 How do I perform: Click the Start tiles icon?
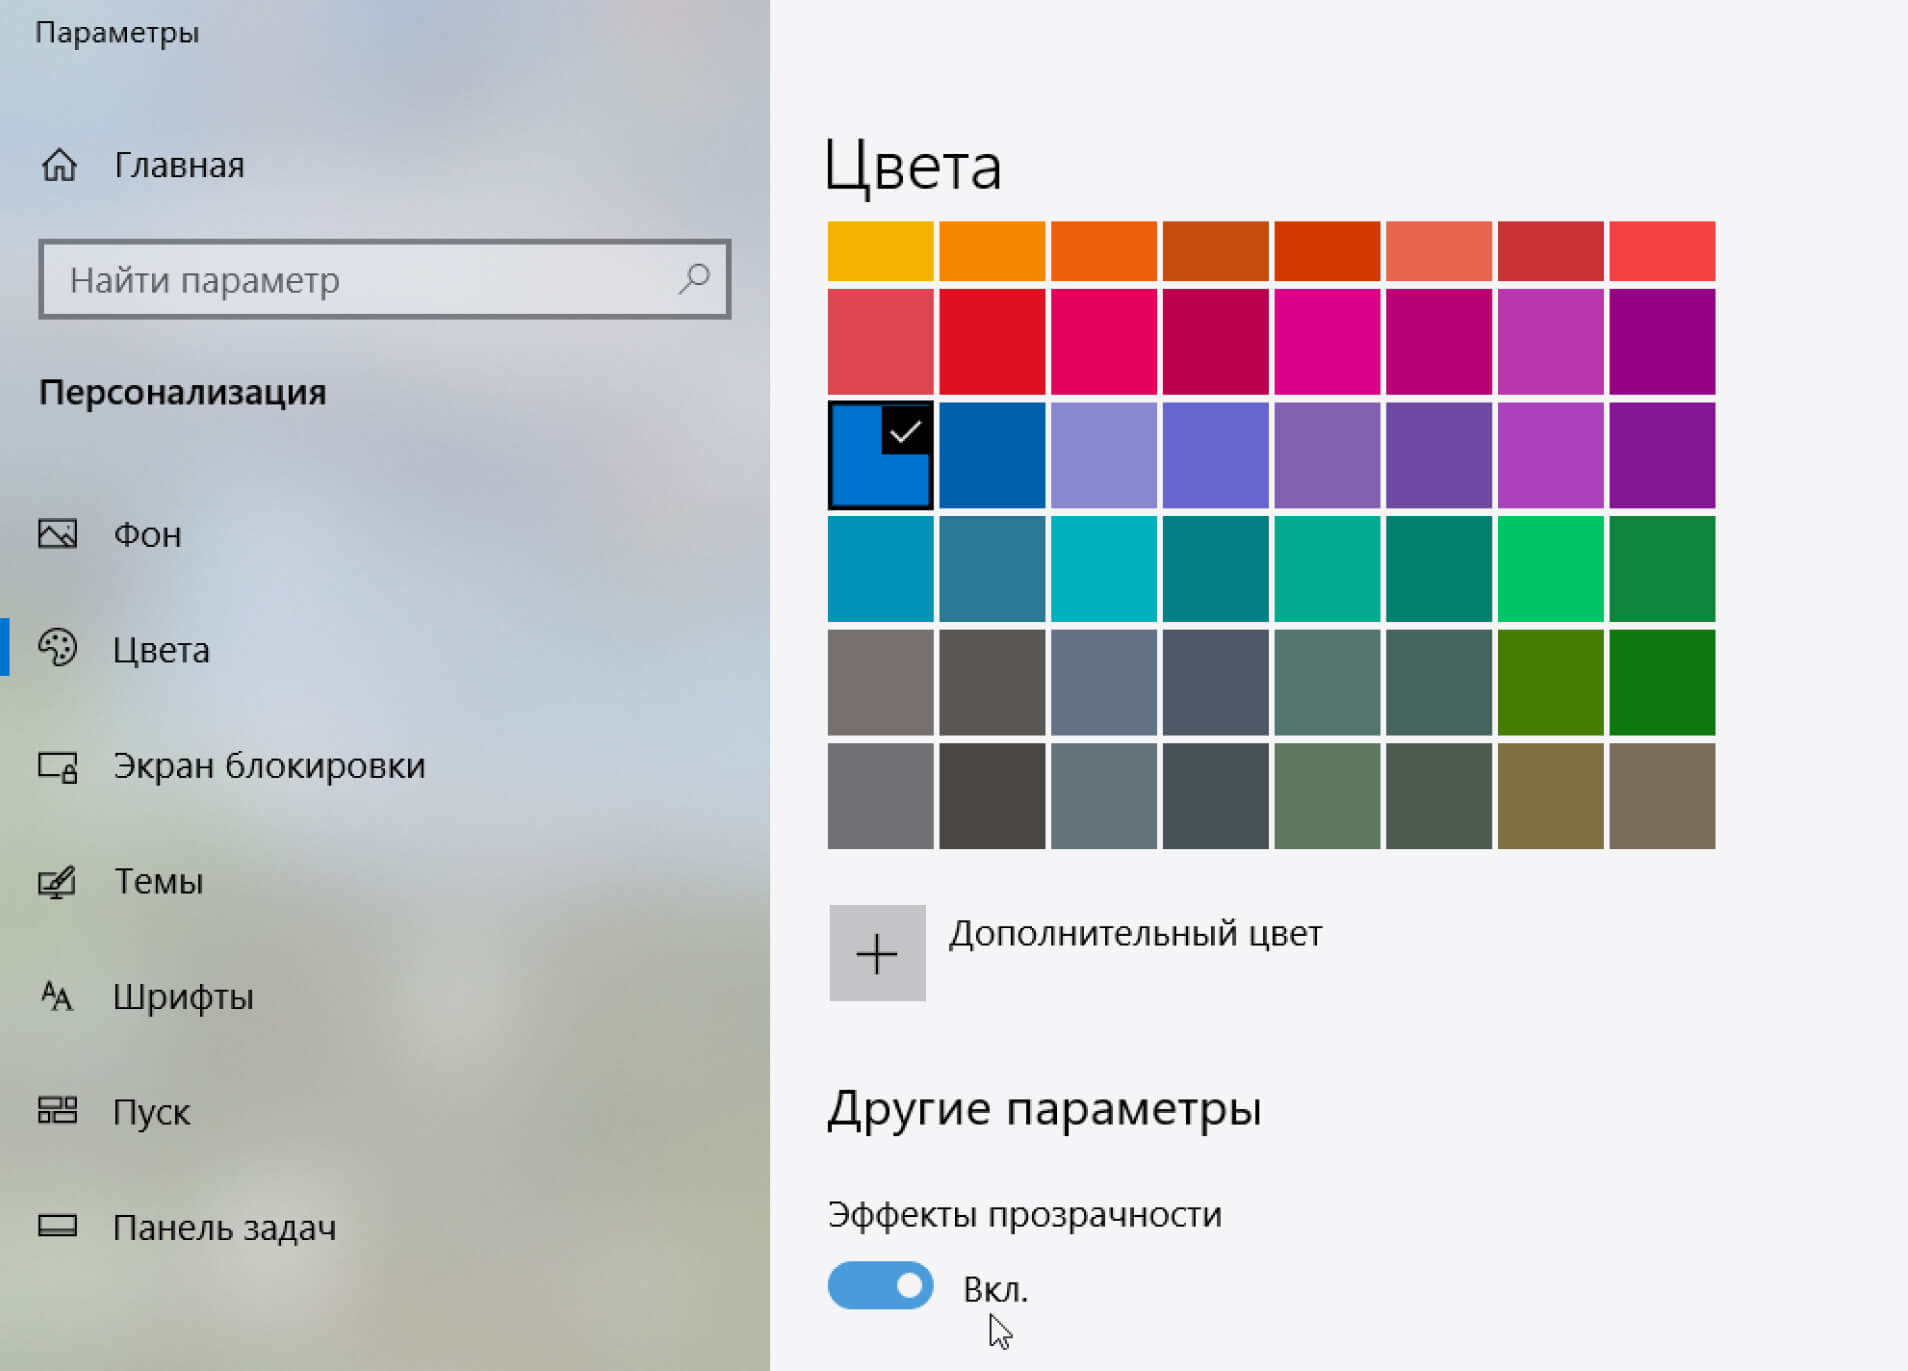[58, 1111]
